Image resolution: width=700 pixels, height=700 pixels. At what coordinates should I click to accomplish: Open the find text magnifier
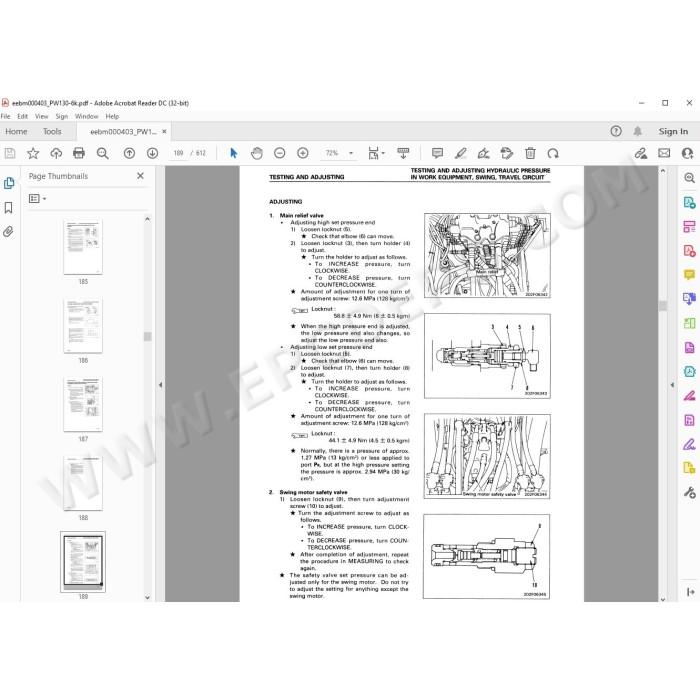(x=103, y=154)
